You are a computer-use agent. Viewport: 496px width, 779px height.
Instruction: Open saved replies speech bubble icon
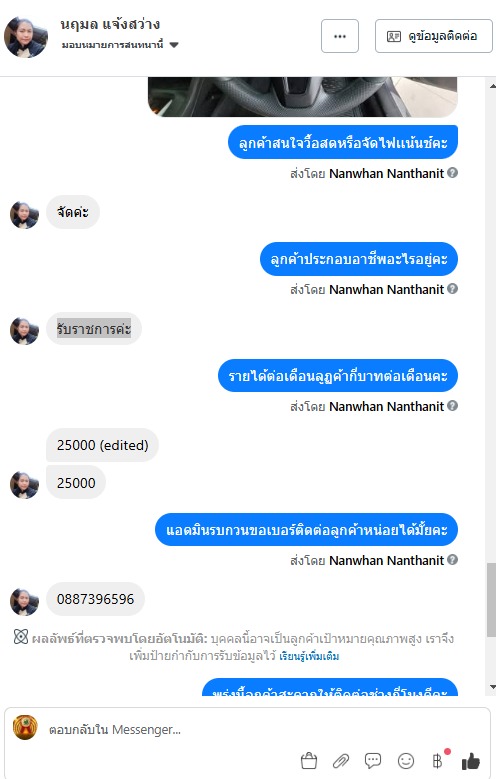click(x=373, y=761)
